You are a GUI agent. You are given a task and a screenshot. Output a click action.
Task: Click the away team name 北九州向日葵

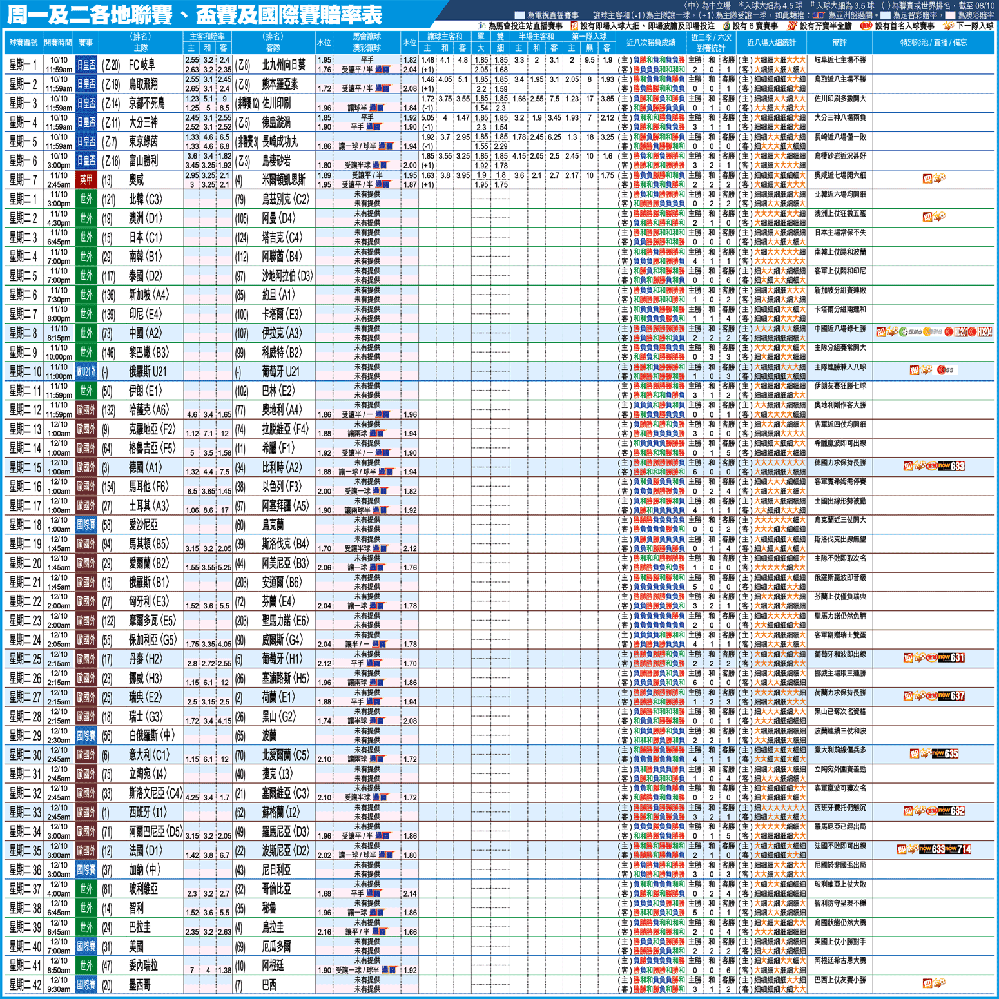[284, 64]
